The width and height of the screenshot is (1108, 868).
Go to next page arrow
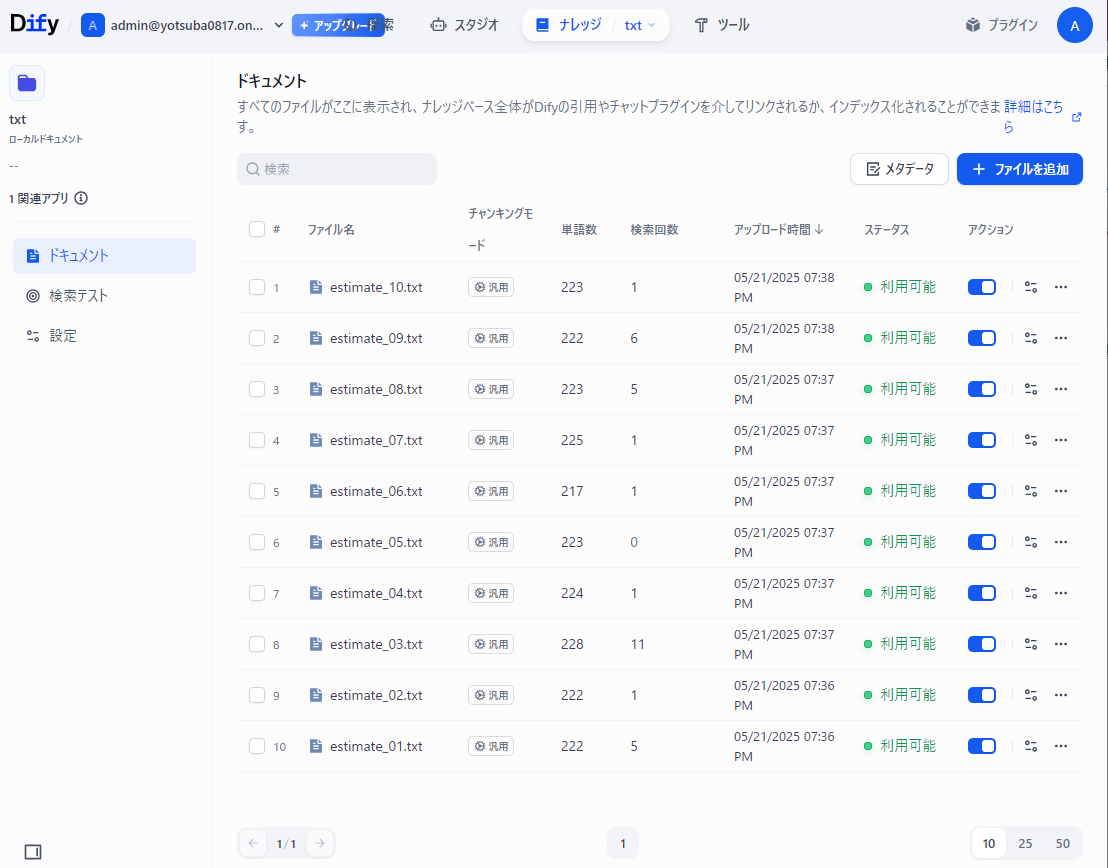[x=319, y=843]
